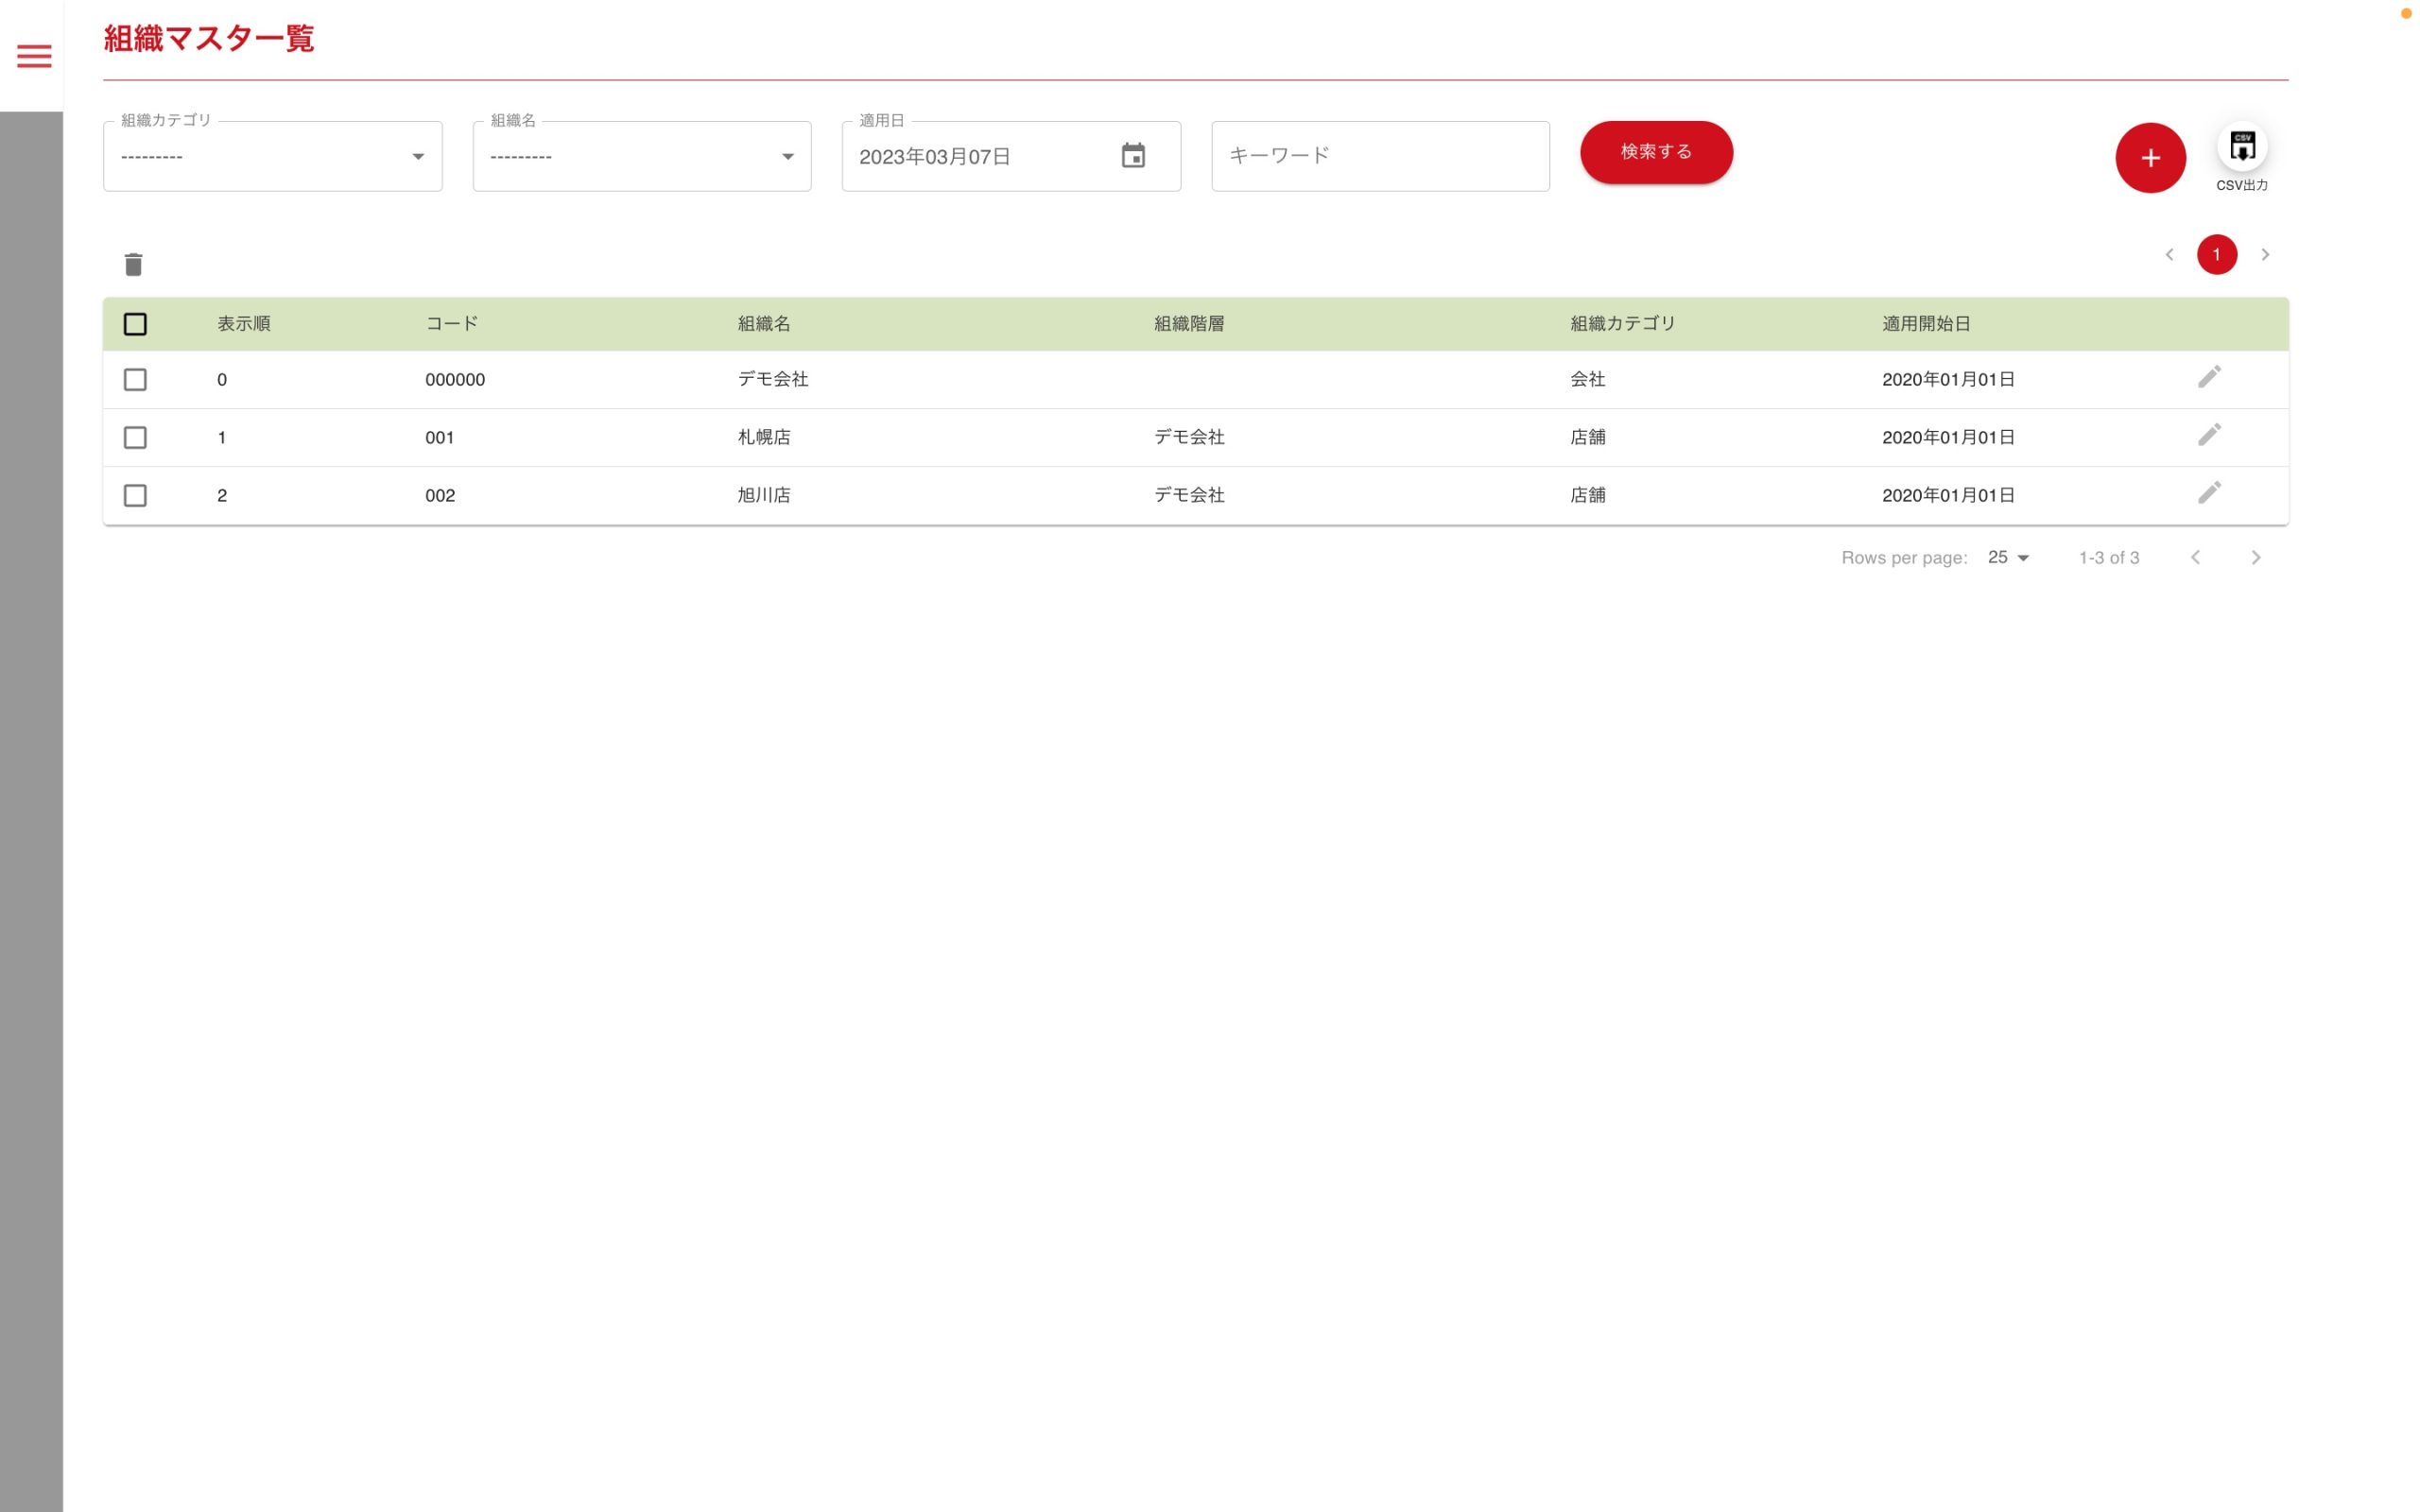Open the 組織カテゴリ dropdown

pos(272,157)
